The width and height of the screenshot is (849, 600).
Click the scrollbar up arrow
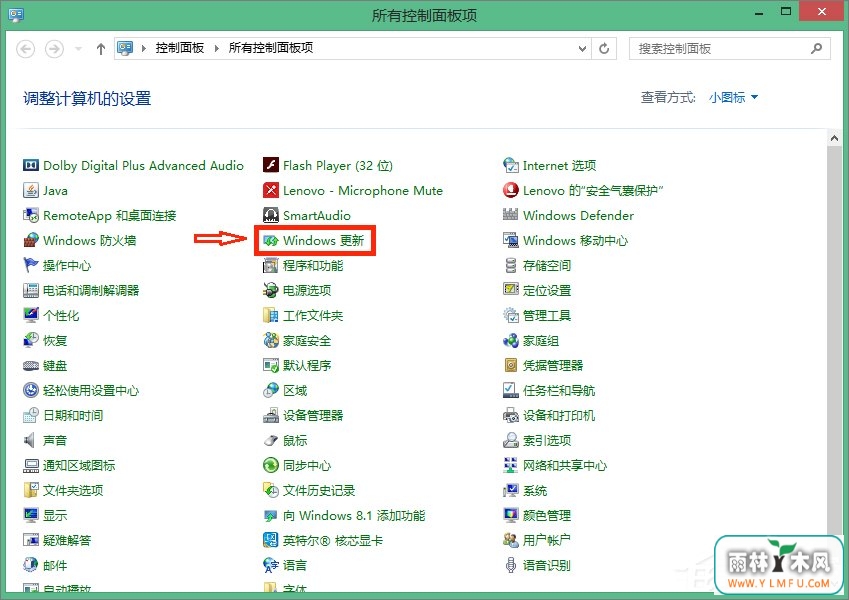coord(834,139)
